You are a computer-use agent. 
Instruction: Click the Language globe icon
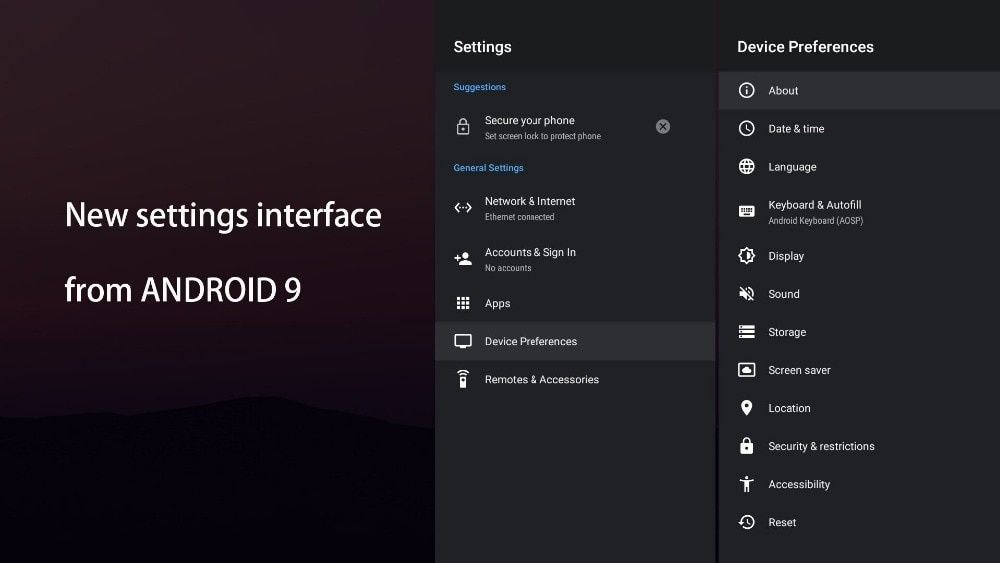tap(746, 167)
